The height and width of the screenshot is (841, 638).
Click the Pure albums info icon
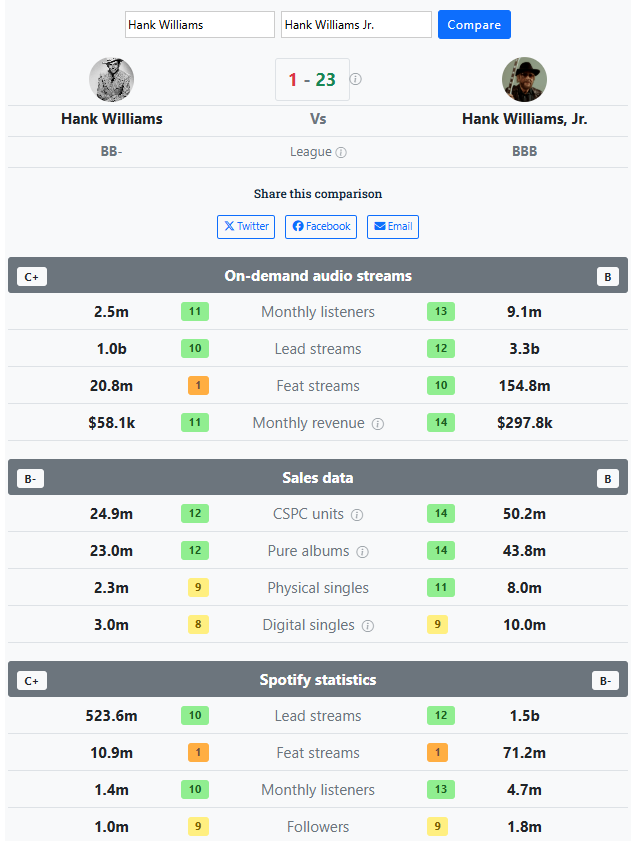pyautogui.click(x=362, y=552)
